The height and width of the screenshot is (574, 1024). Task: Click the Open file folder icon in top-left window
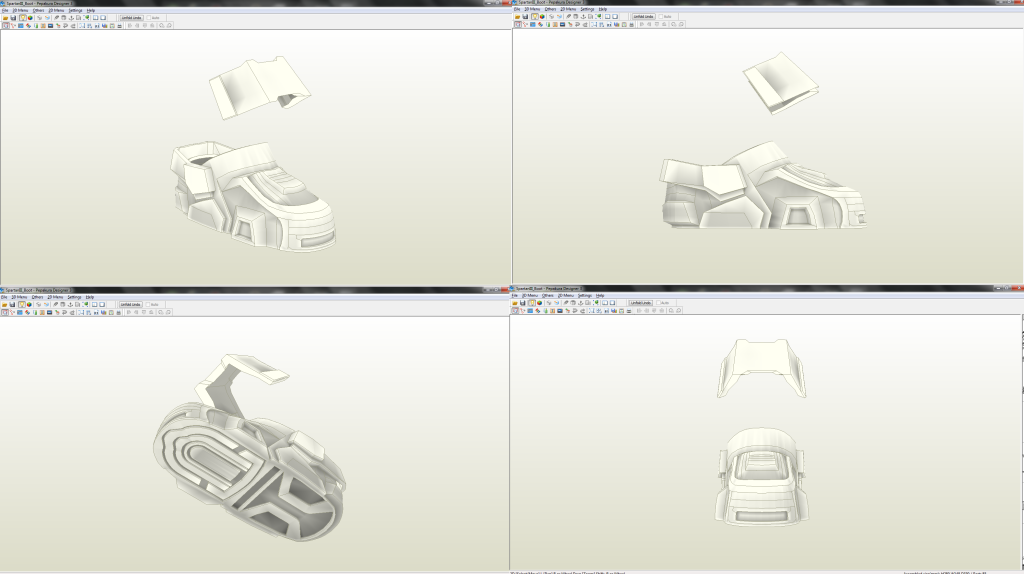[x=5, y=17]
